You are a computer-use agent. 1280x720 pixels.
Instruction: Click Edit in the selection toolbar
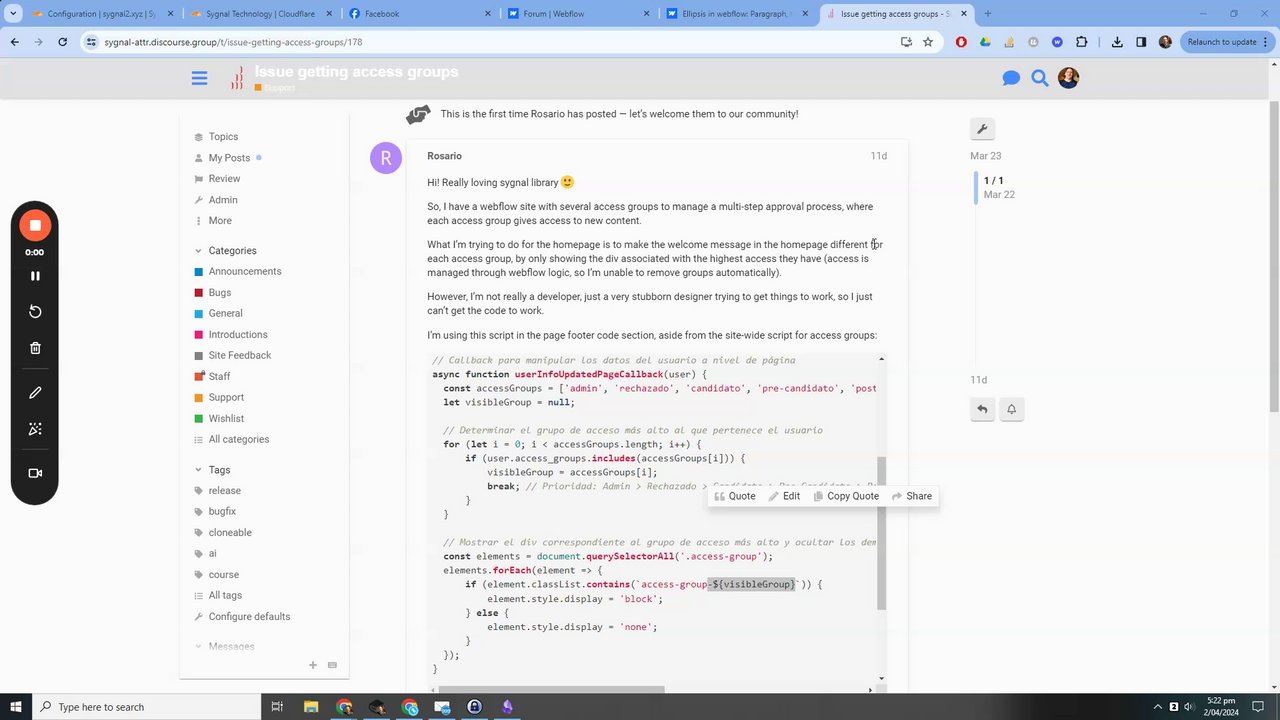click(784, 496)
